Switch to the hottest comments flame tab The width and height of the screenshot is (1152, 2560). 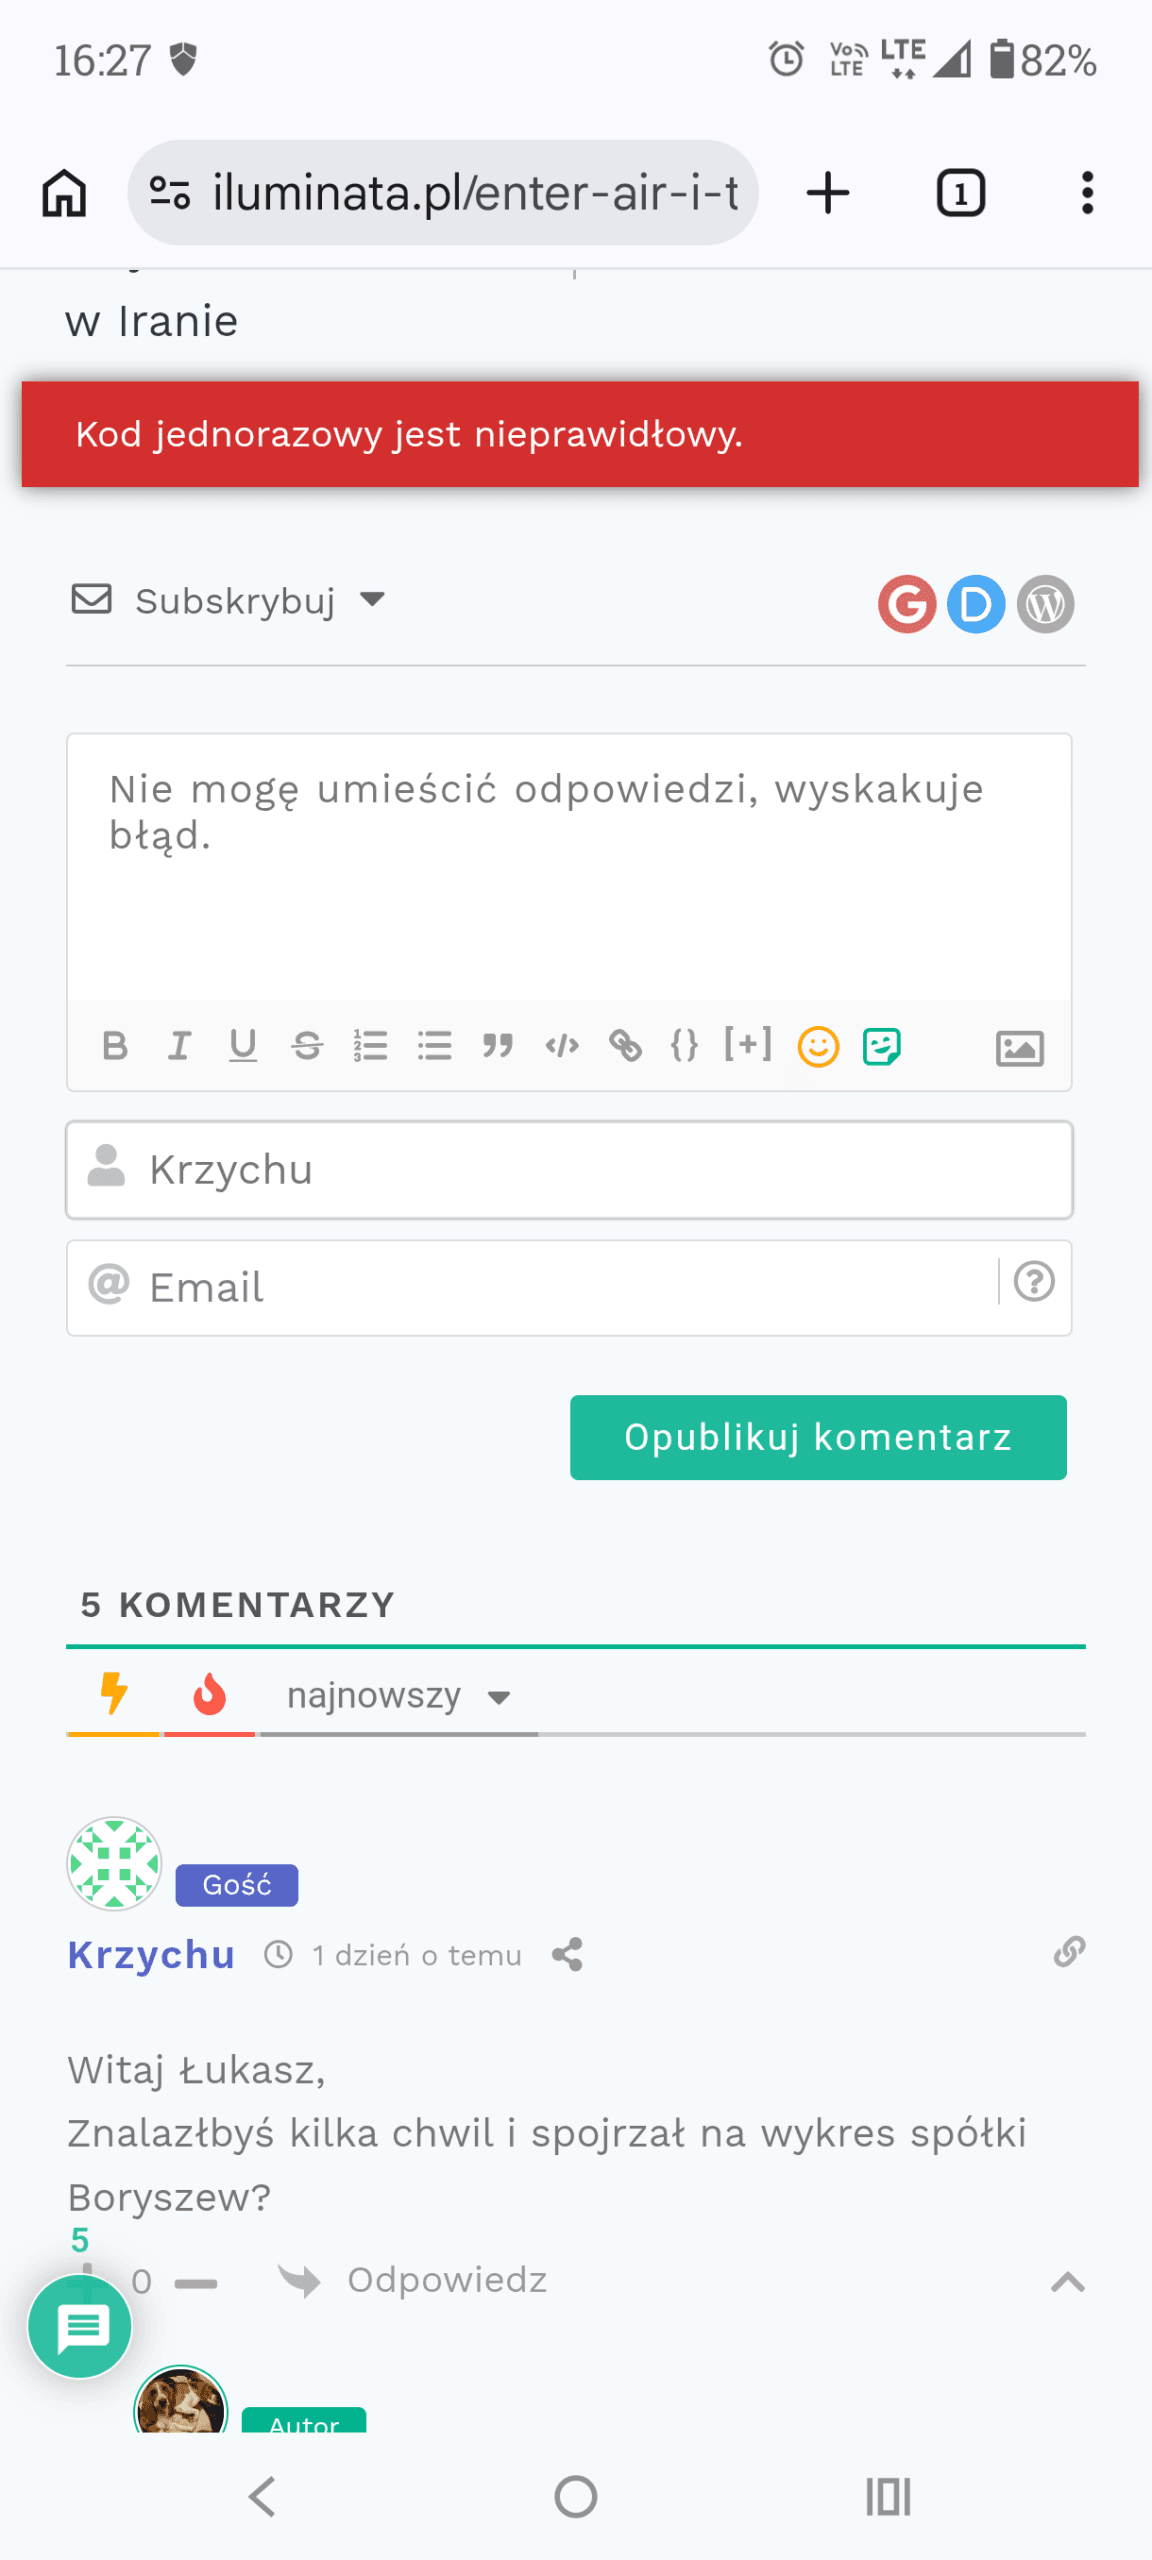point(209,1695)
